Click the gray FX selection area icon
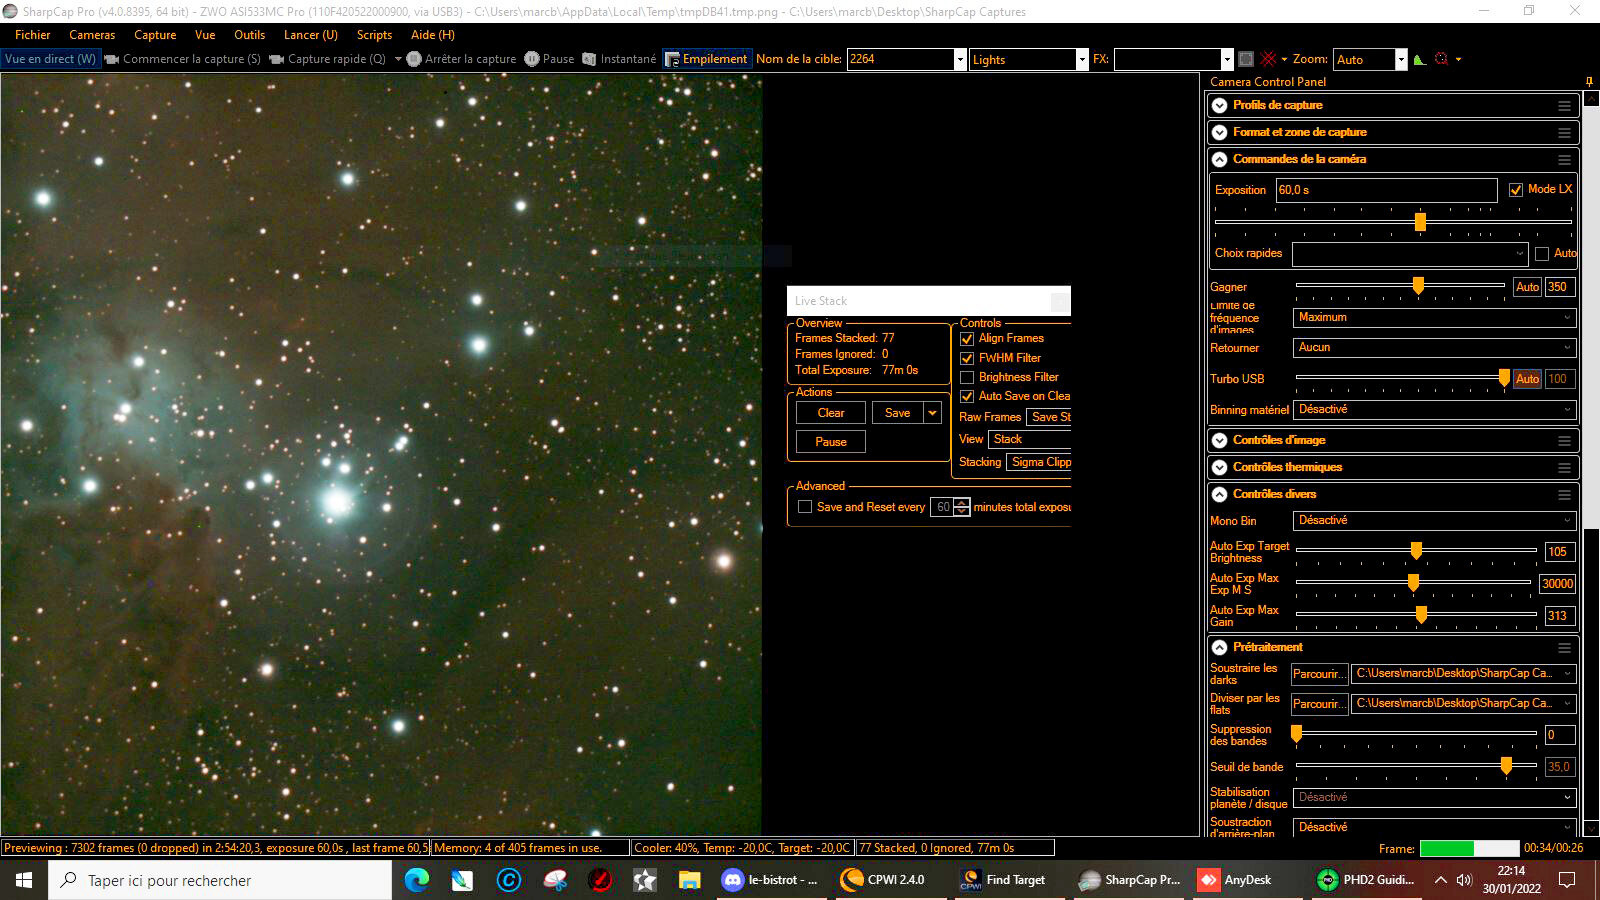The image size is (1600, 900). click(1246, 59)
